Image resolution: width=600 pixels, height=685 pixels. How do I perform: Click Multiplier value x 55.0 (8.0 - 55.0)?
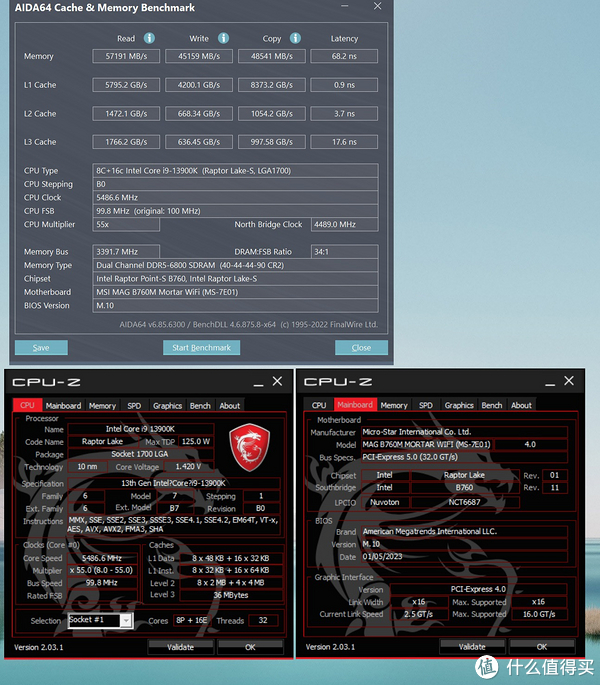coord(102,571)
